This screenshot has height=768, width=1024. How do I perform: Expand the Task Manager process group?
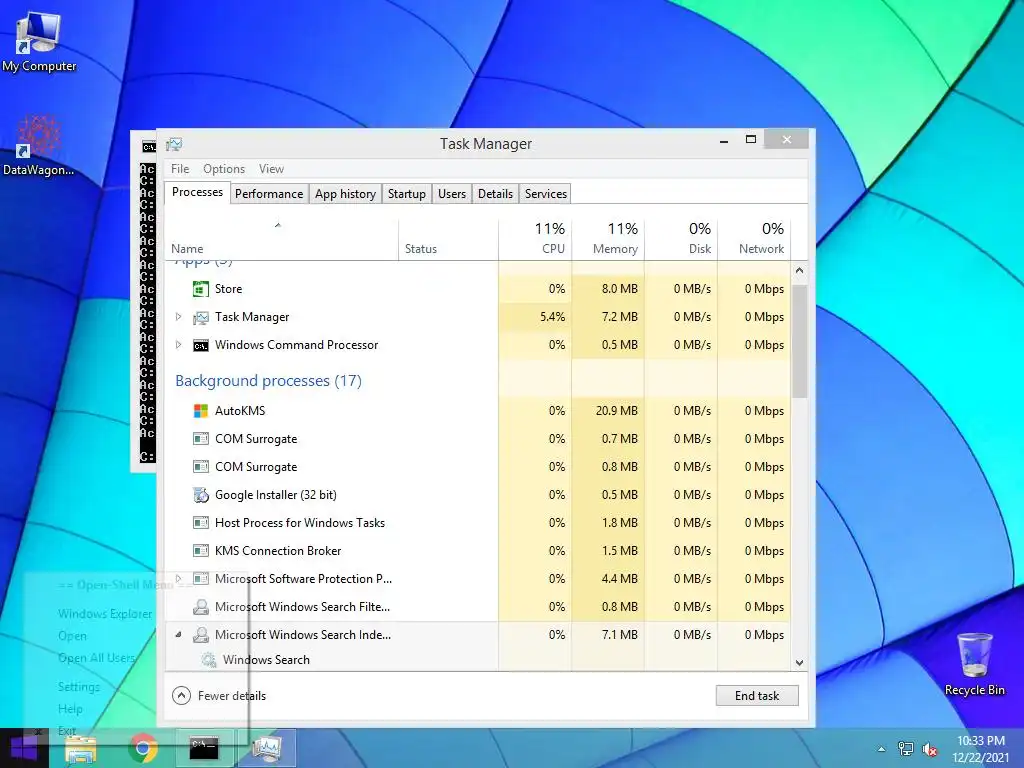point(178,317)
